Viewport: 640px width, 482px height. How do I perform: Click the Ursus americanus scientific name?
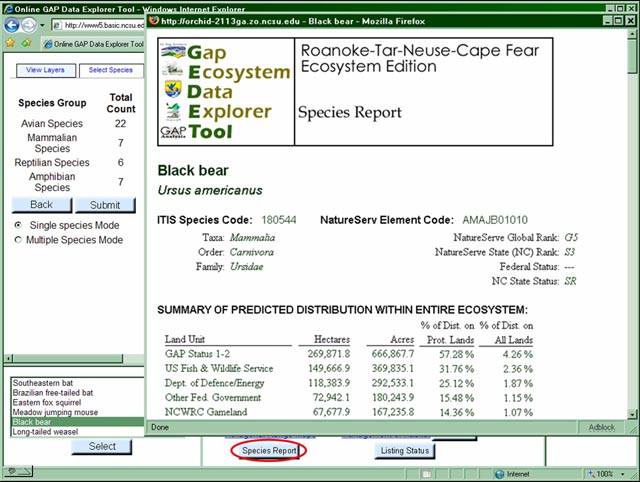pyautogui.click(x=210, y=190)
